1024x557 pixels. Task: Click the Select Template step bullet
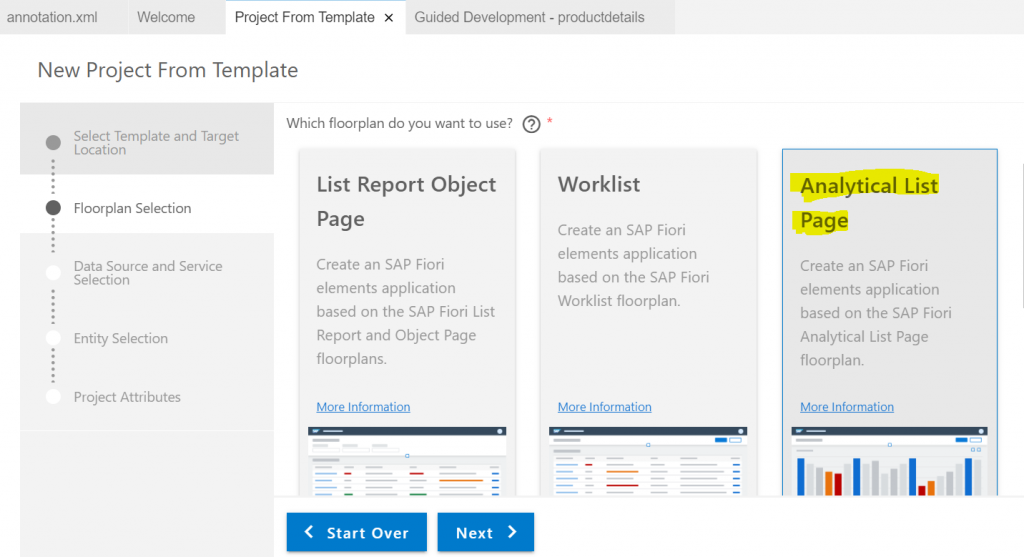tap(54, 142)
